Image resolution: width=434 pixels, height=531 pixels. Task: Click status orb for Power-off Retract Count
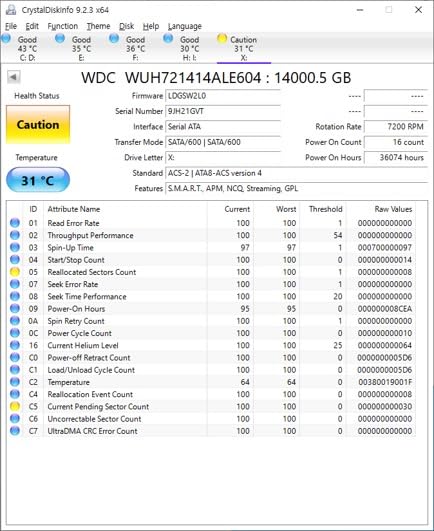15,357
